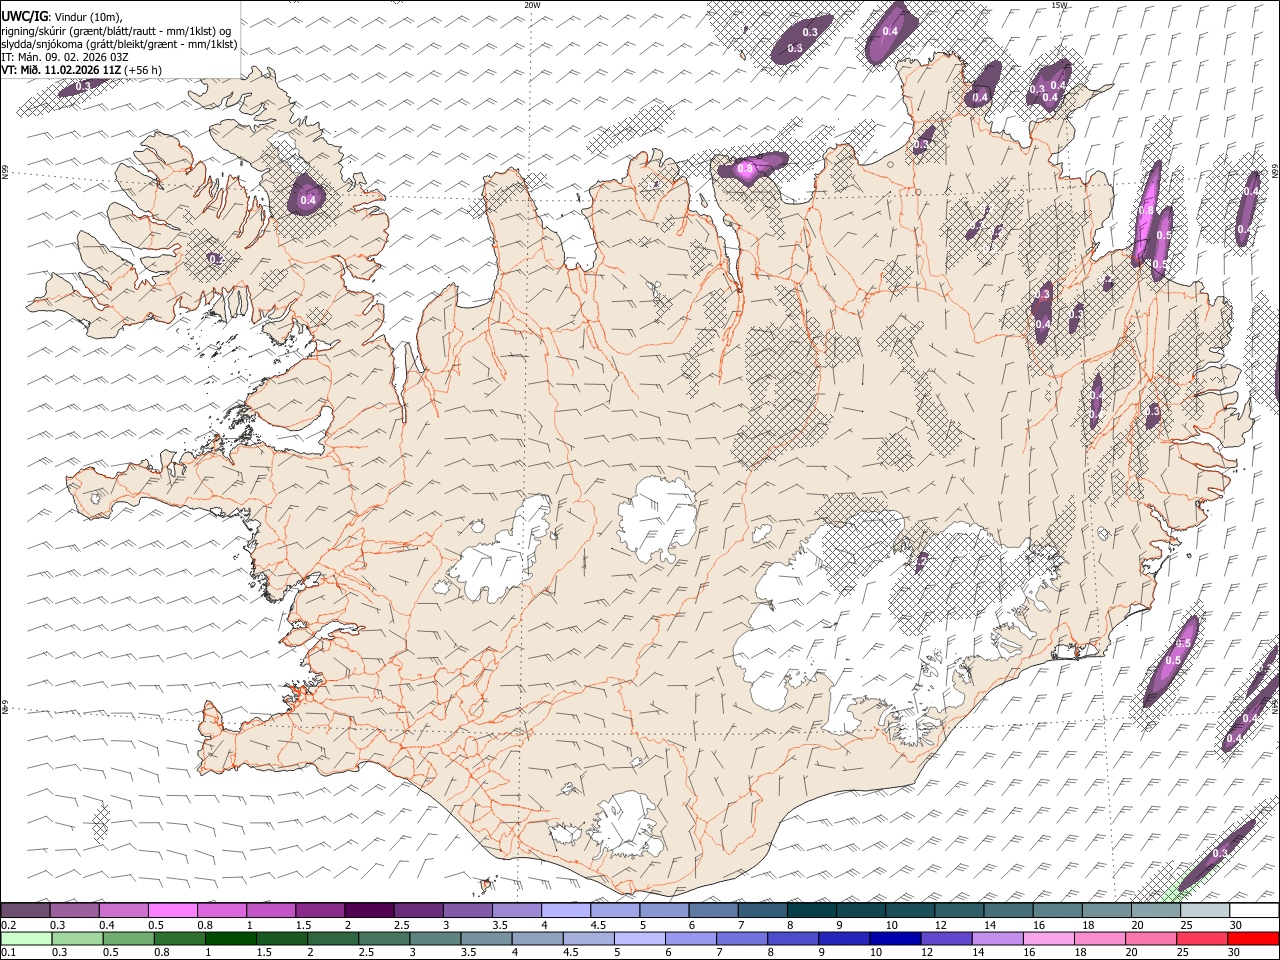Screen dimensions: 1280x960
Task: Select the "0.2" precipitation value in the Westfjords
Action: [x=214, y=259]
